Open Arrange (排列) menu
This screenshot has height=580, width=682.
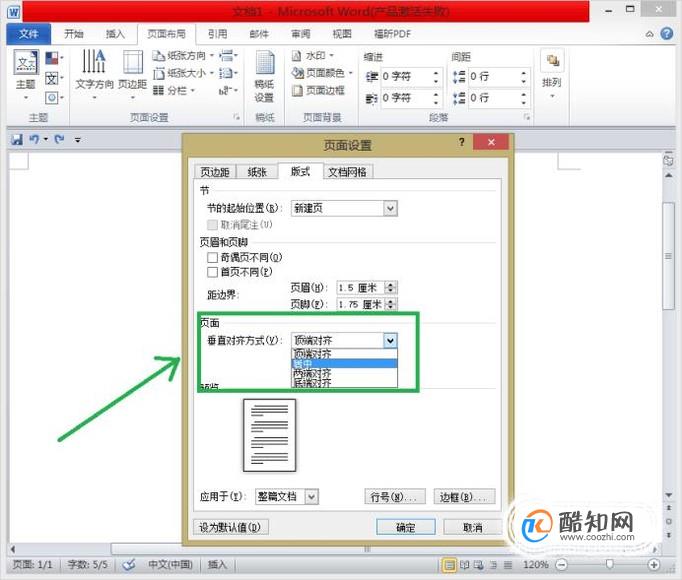coord(552,74)
